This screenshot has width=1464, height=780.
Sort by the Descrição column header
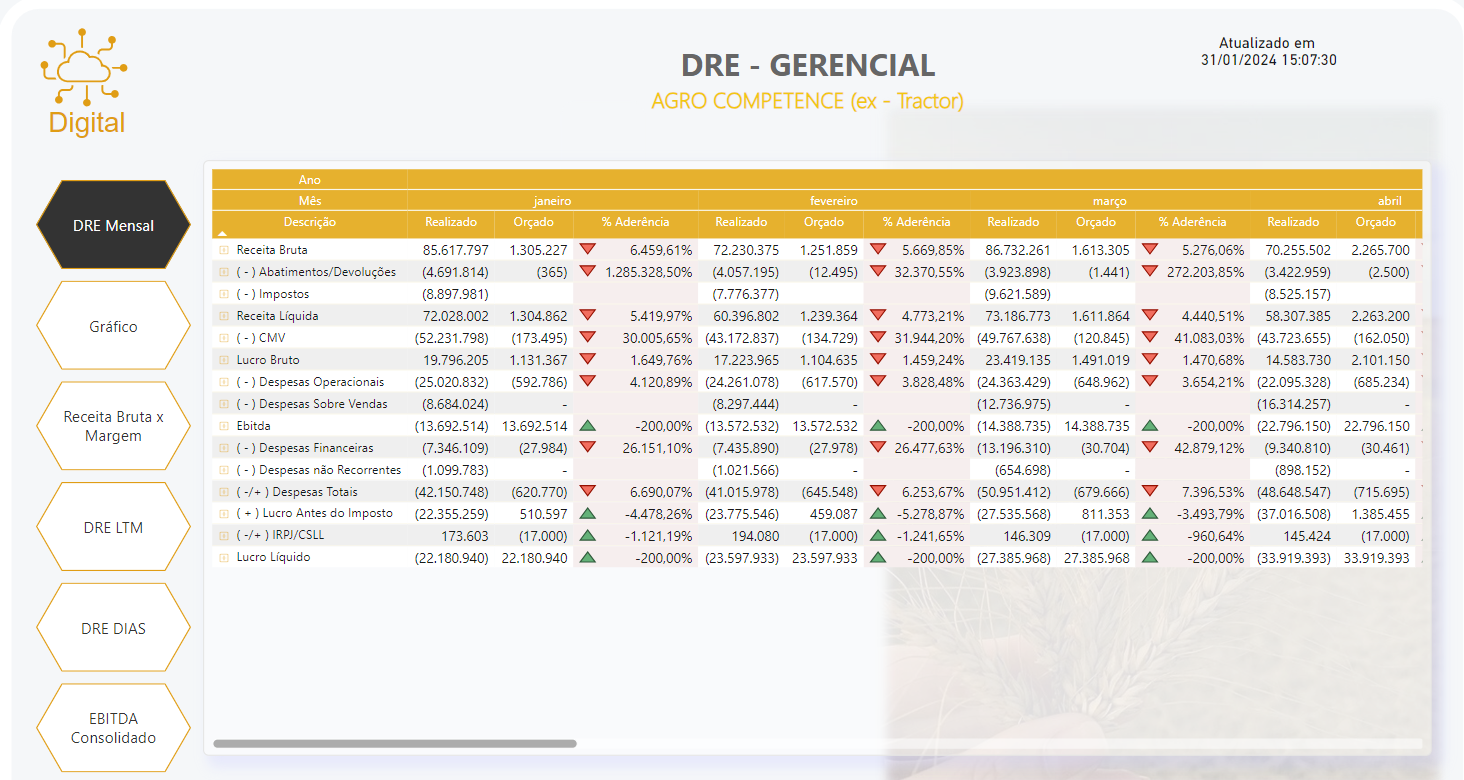click(310, 222)
